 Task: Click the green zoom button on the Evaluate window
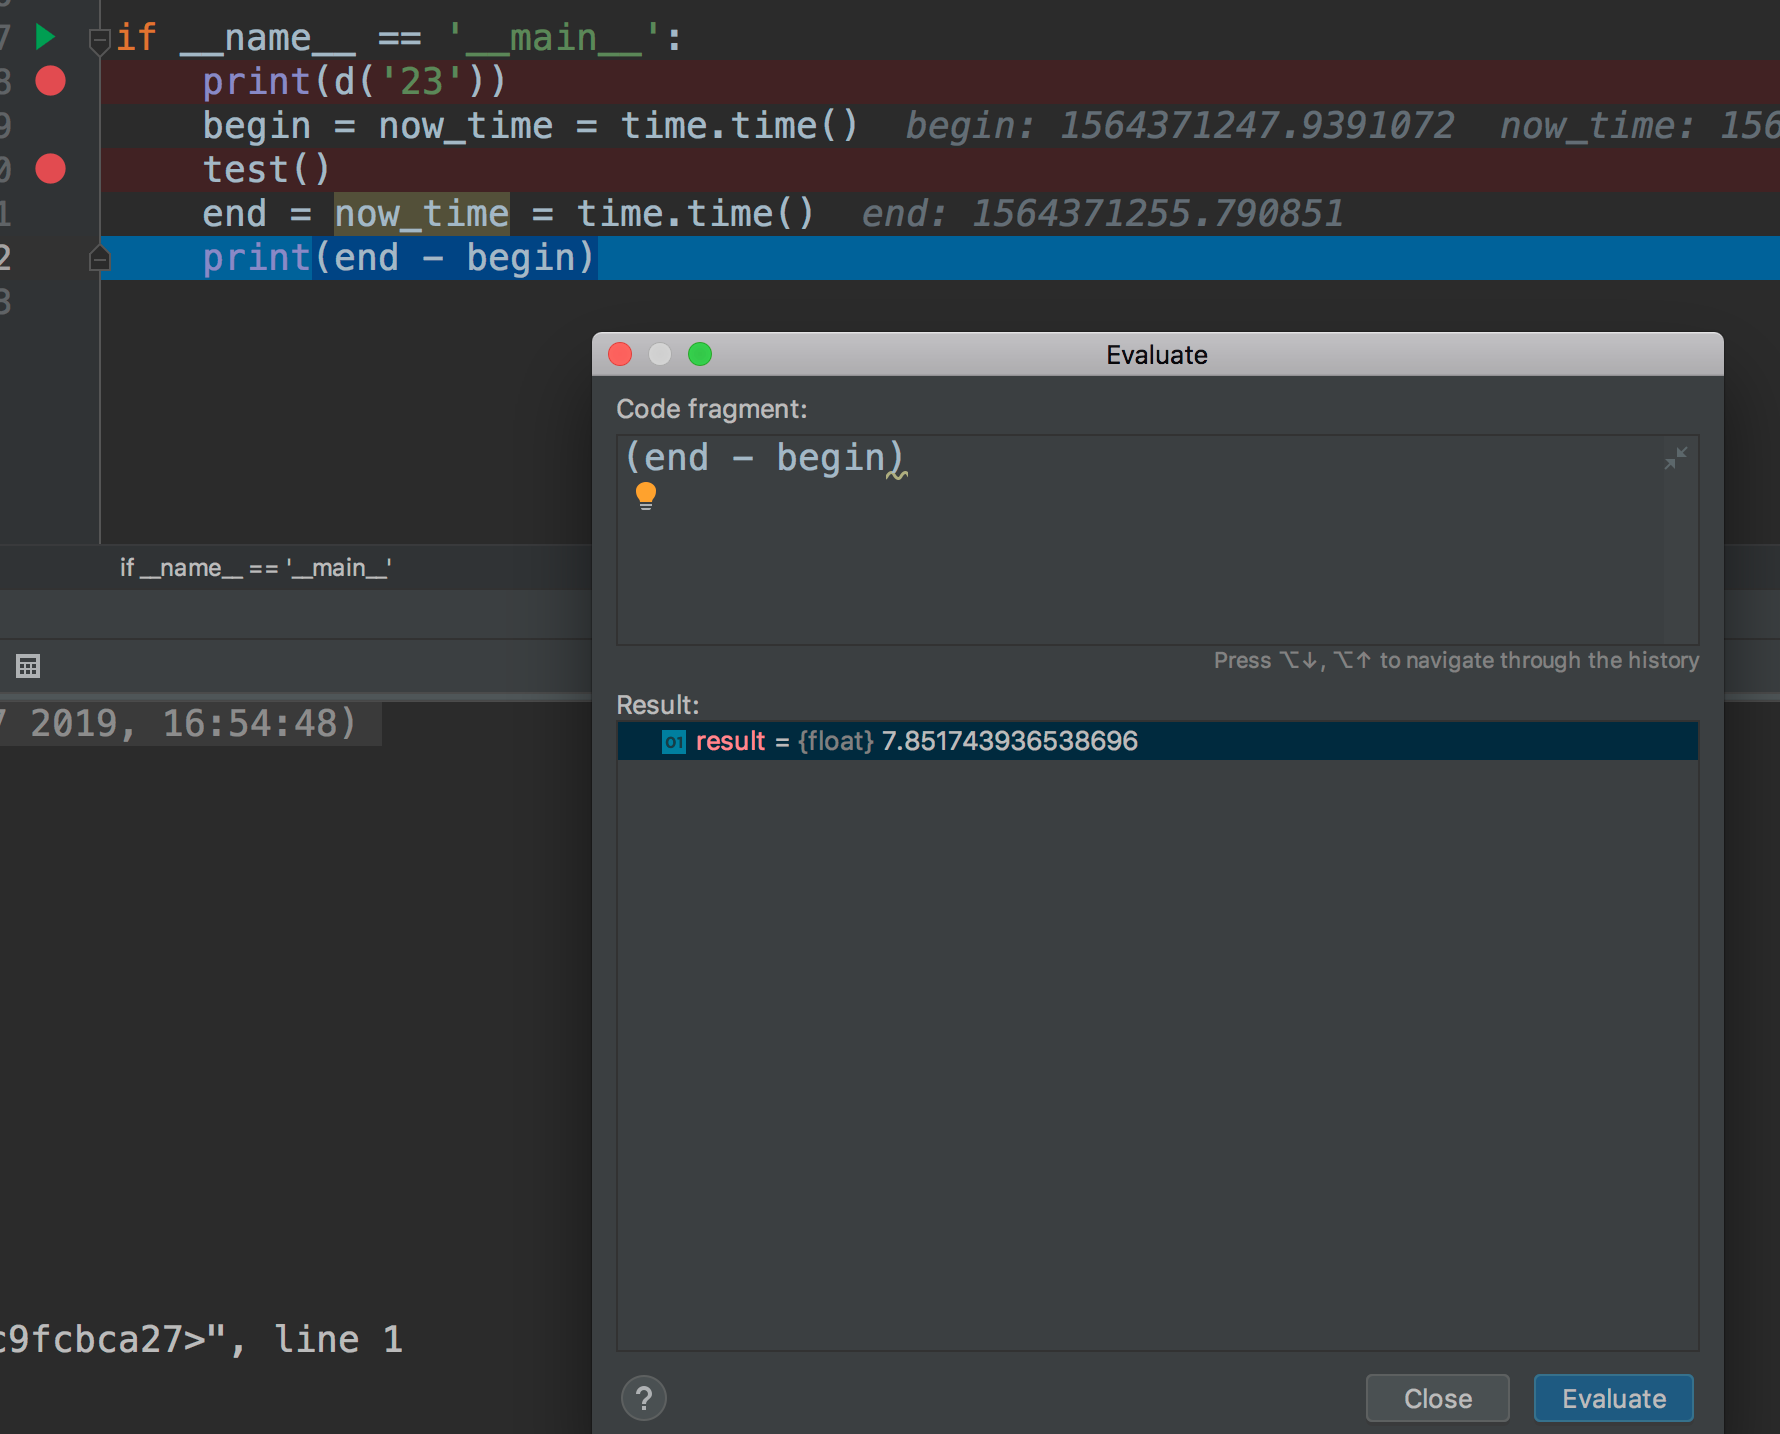point(700,354)
